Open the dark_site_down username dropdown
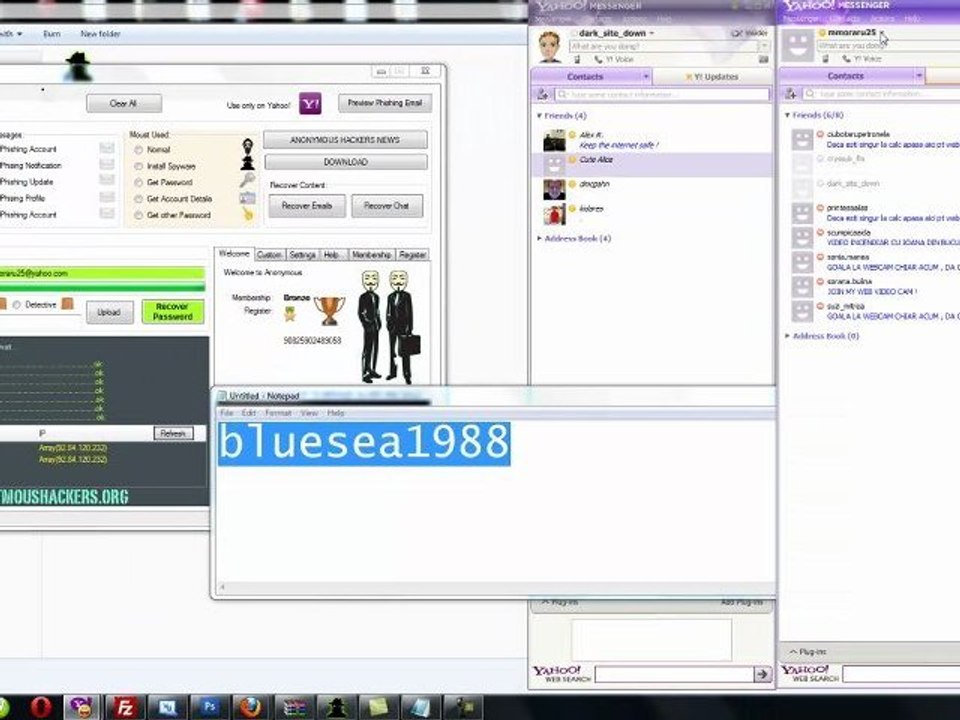960x720 pixels. coord(651,33)
